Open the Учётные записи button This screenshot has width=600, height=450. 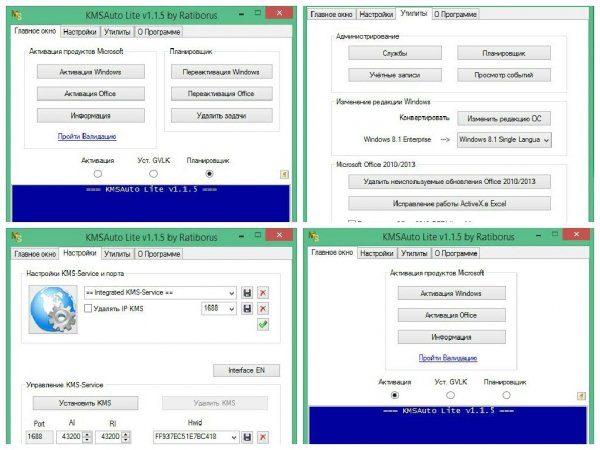(395, 75)
